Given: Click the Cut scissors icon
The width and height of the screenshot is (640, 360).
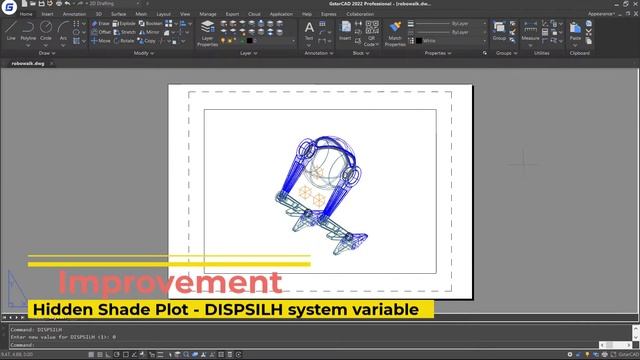Looking at the screenshot, I should (589, 32).
